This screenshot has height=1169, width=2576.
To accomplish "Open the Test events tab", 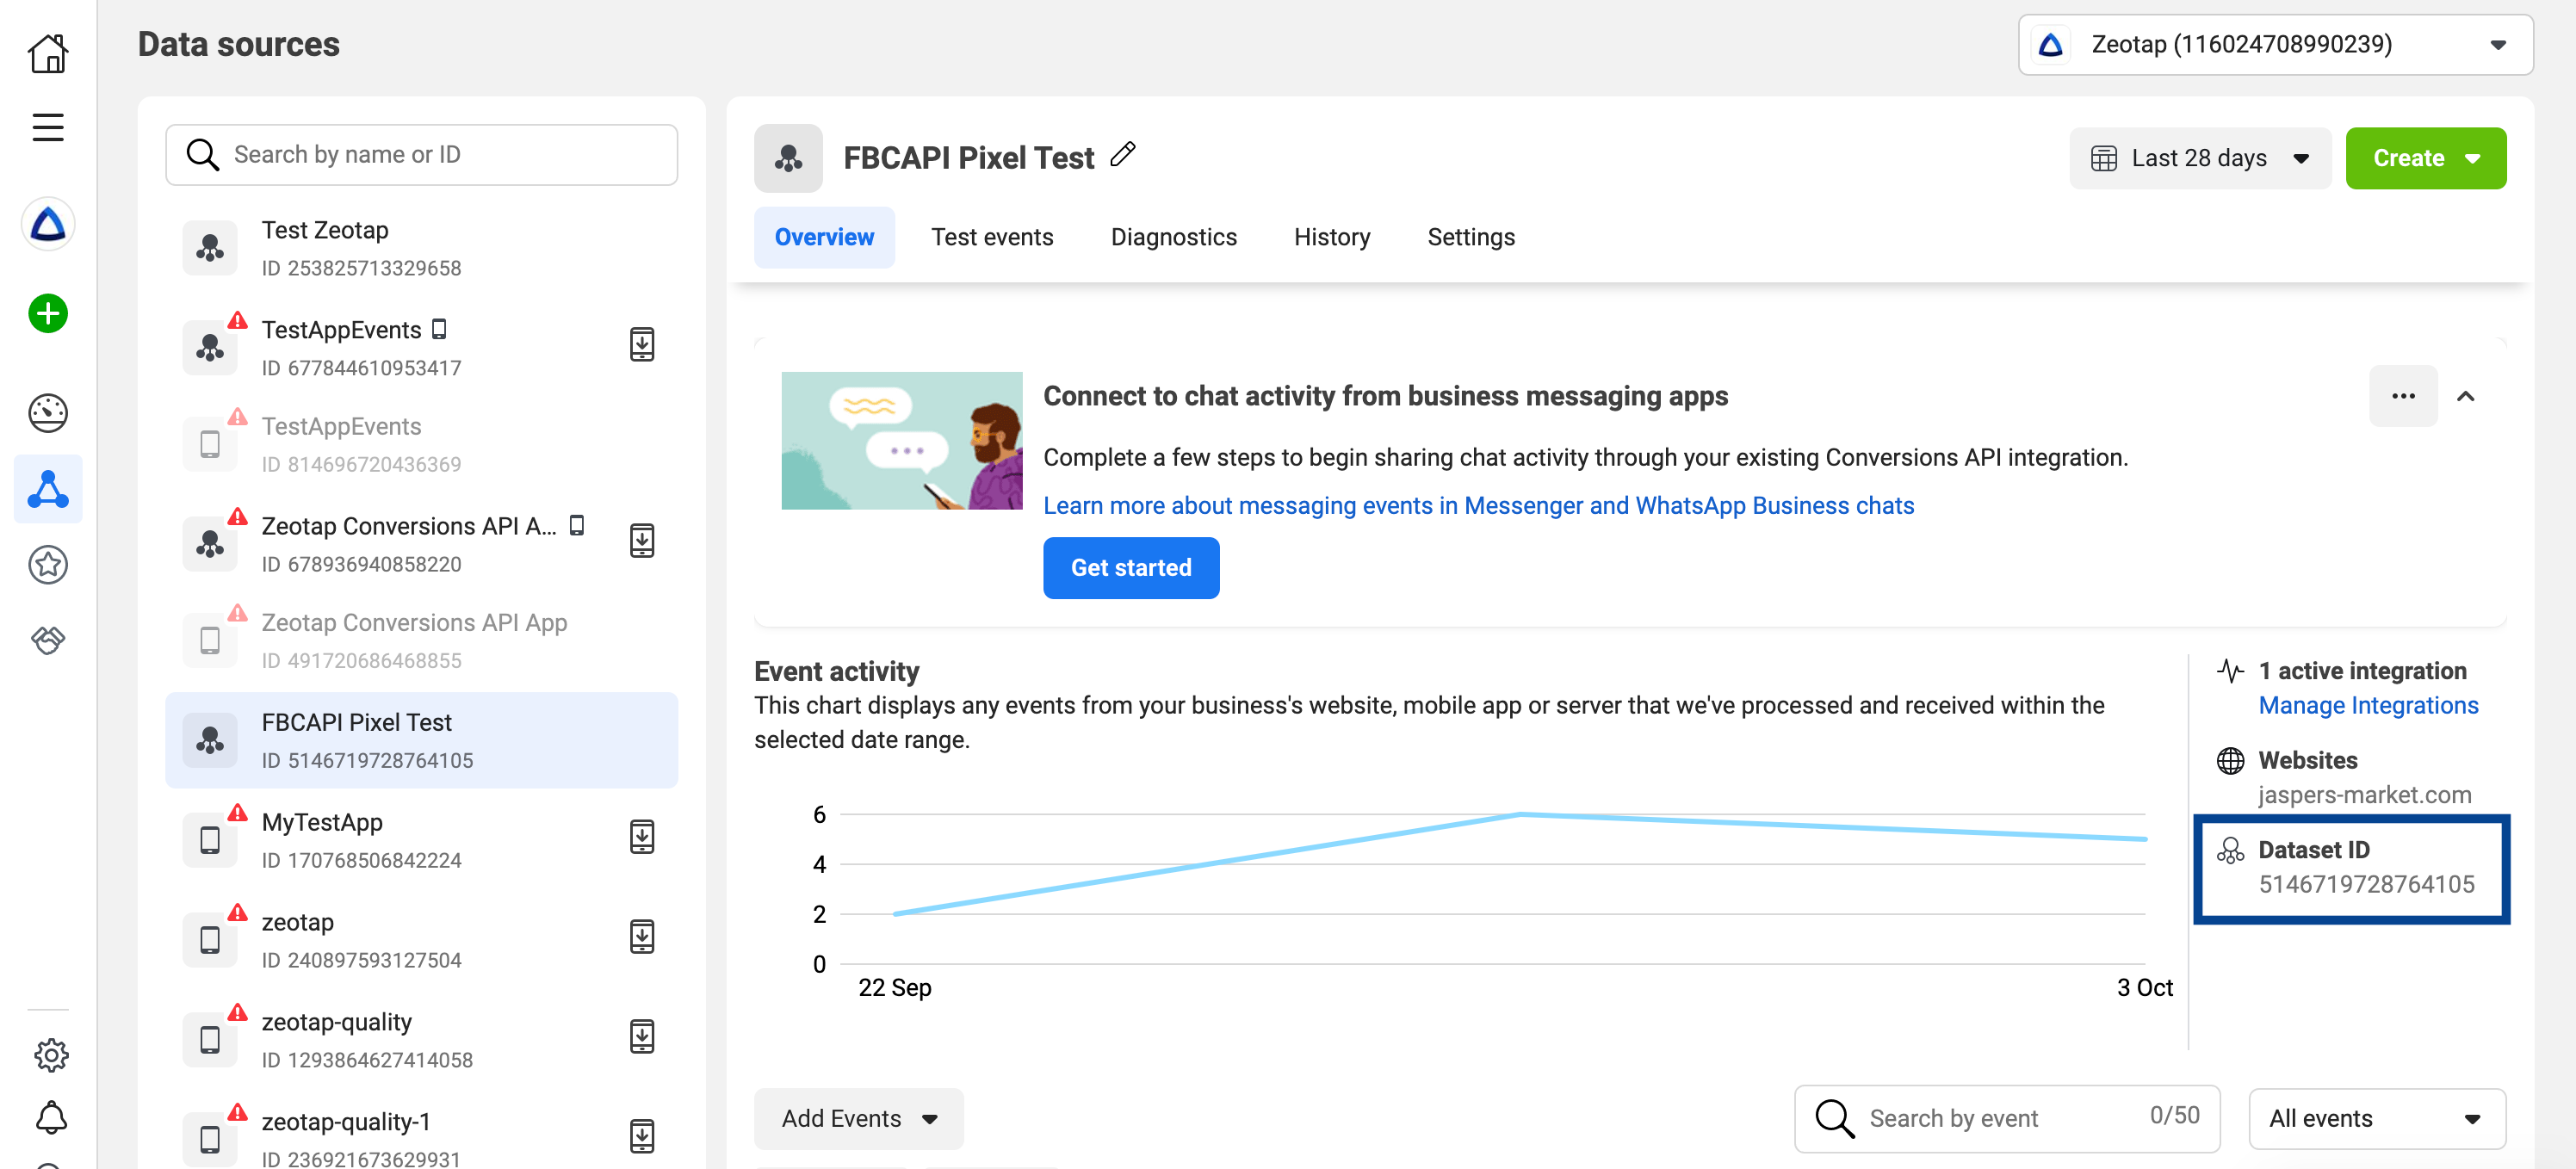I will (x=992, y=237).
